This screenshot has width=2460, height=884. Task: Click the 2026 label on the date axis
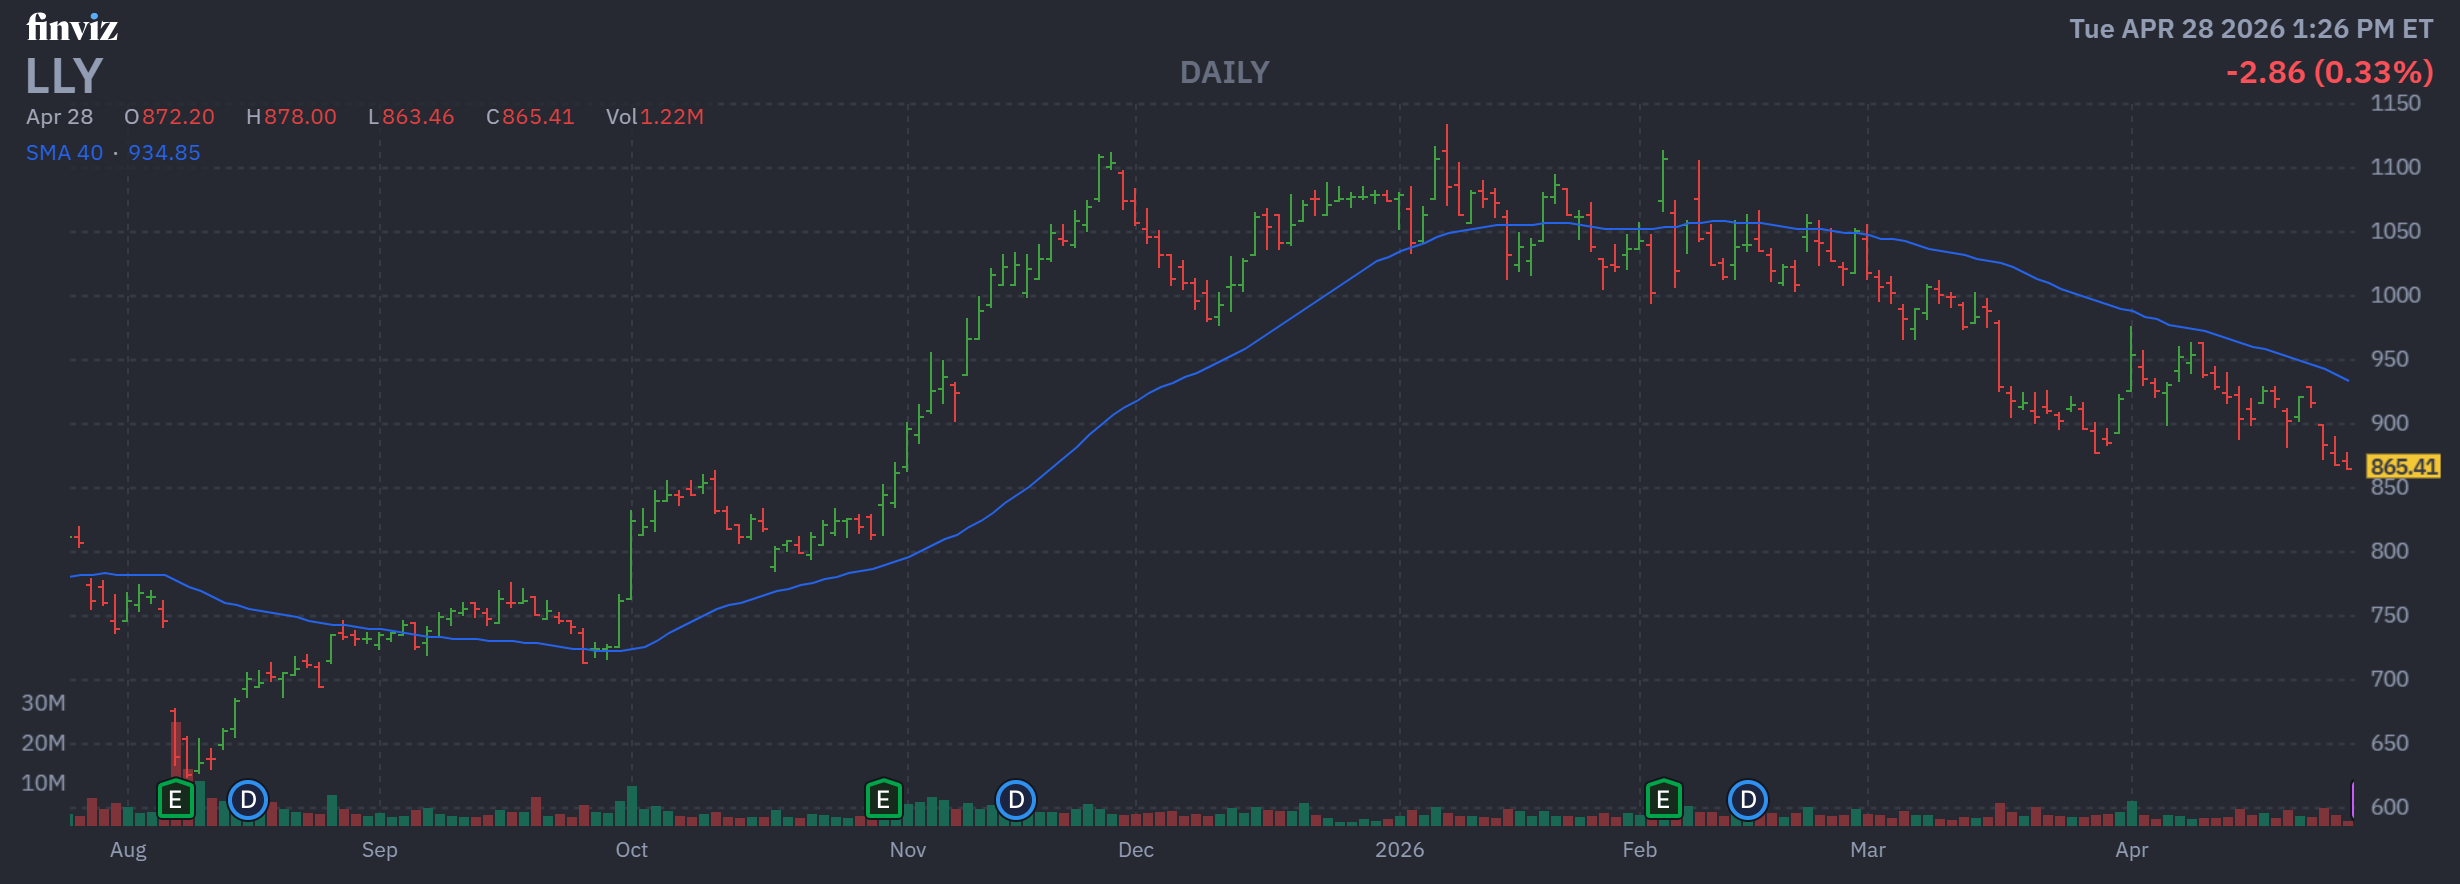pyautogui.click(x=1399, y=850)
